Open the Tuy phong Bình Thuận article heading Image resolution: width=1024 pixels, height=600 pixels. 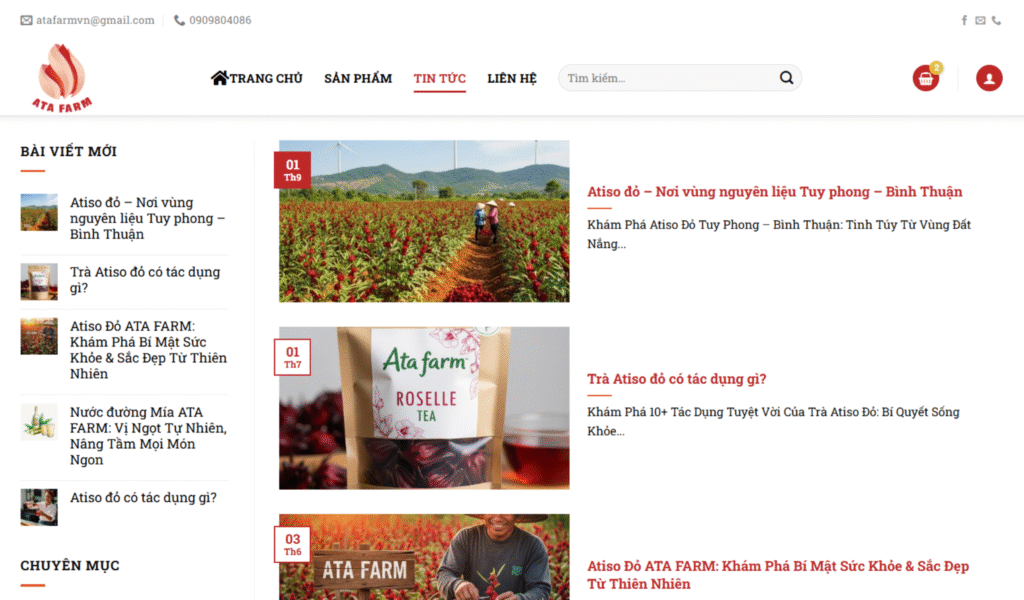774,192
